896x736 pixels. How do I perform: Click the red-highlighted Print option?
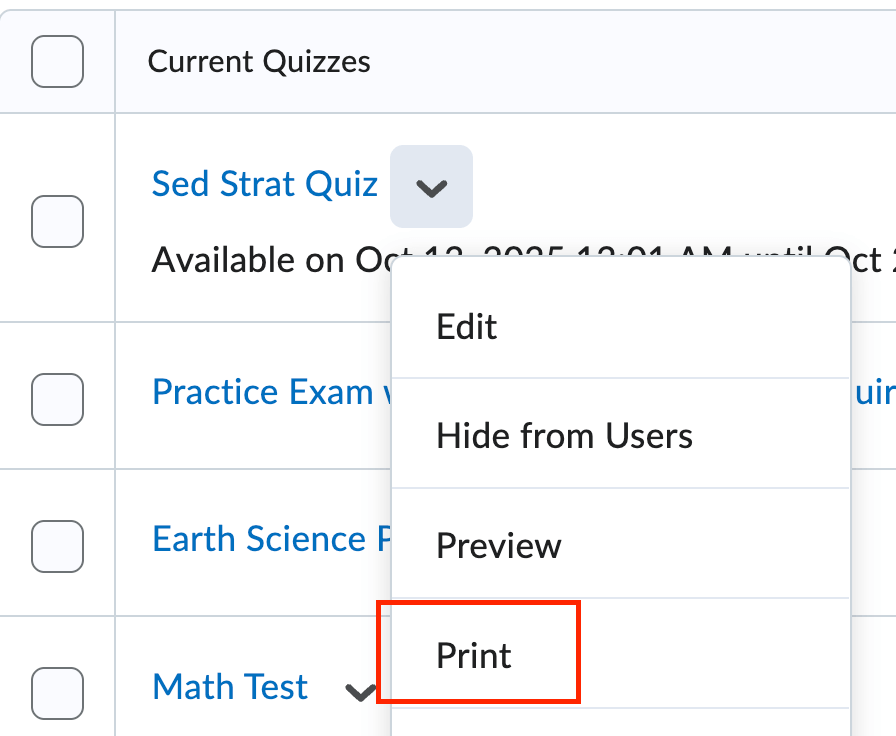(x=473, y=654)
